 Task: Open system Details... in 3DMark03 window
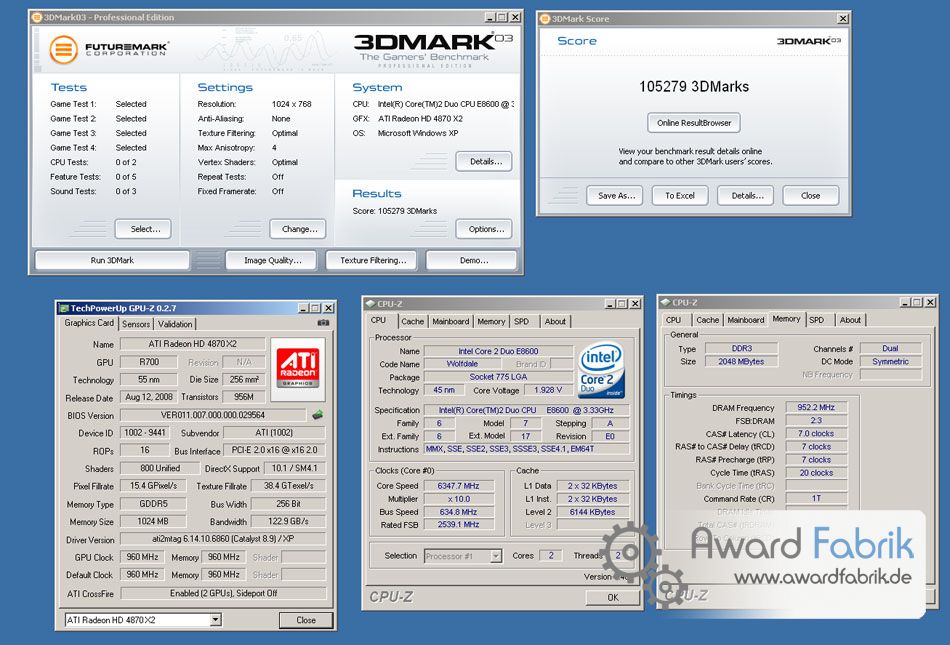484,161
